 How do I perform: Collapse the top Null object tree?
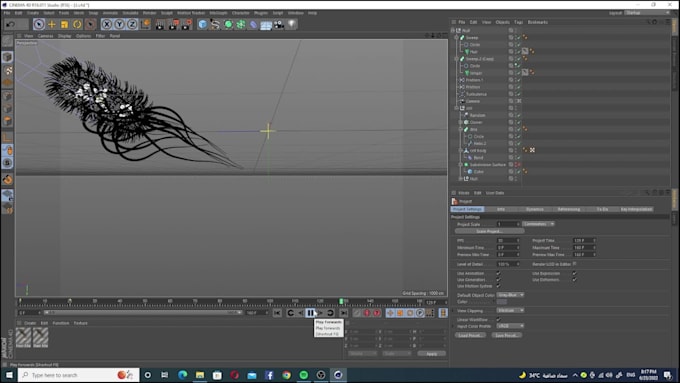[453, 30]
